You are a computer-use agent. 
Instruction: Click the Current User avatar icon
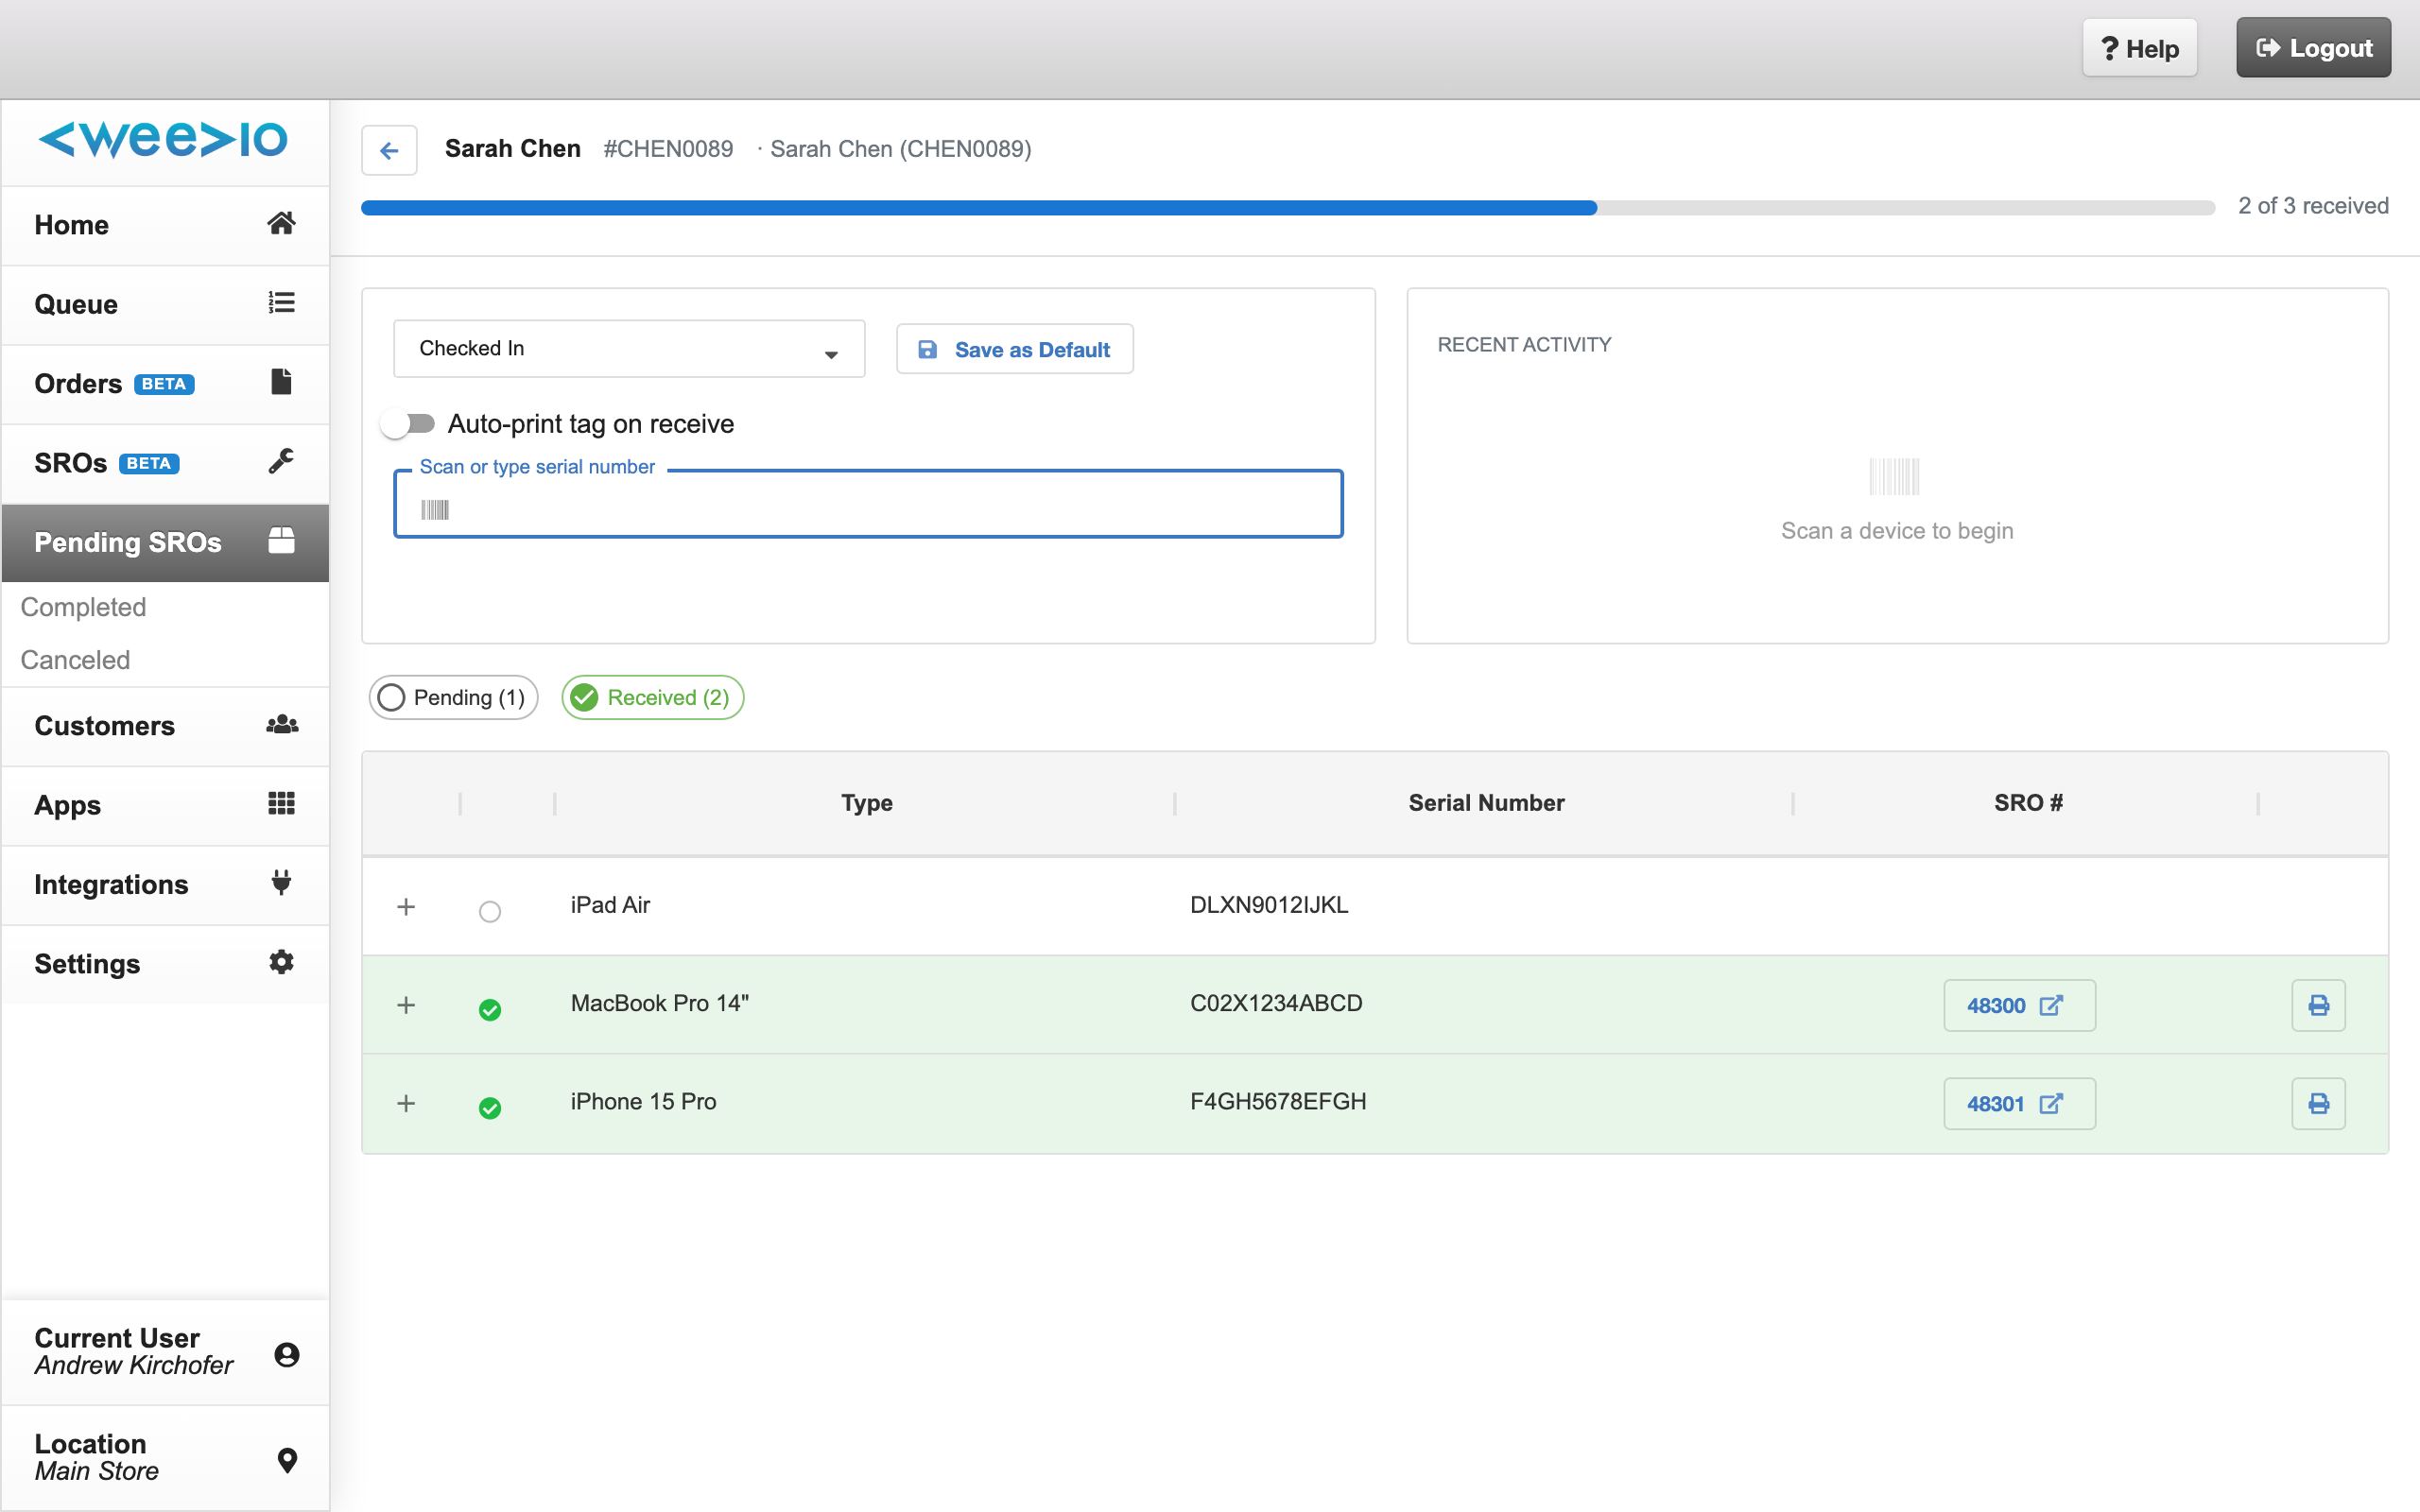pos(286,1354)
